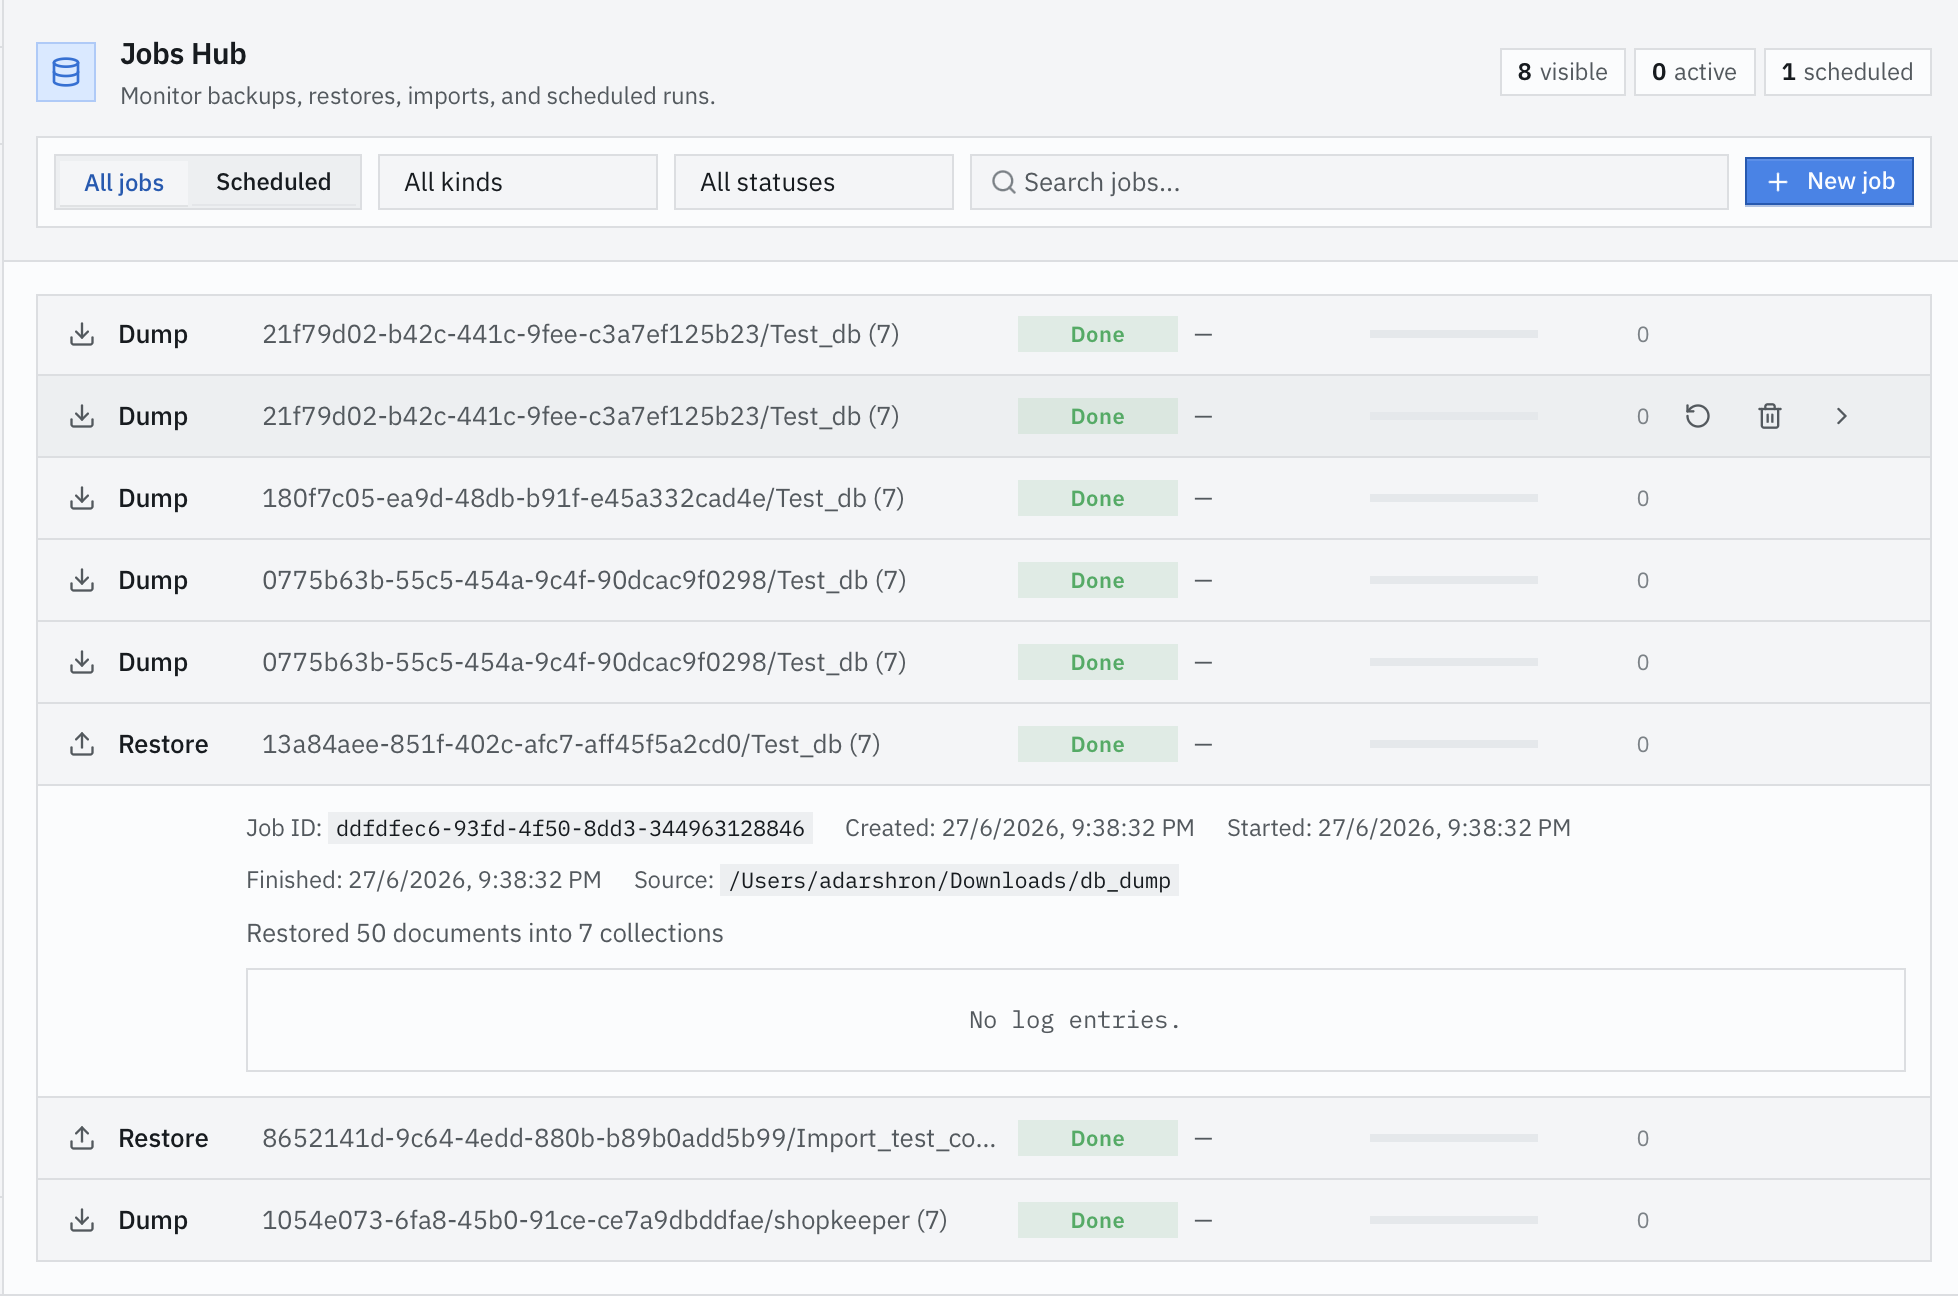Screen dimensions: 1958x1296
Task: Retry the hovered Dump job via rerun icon
Action: [x=1698, y=416]
